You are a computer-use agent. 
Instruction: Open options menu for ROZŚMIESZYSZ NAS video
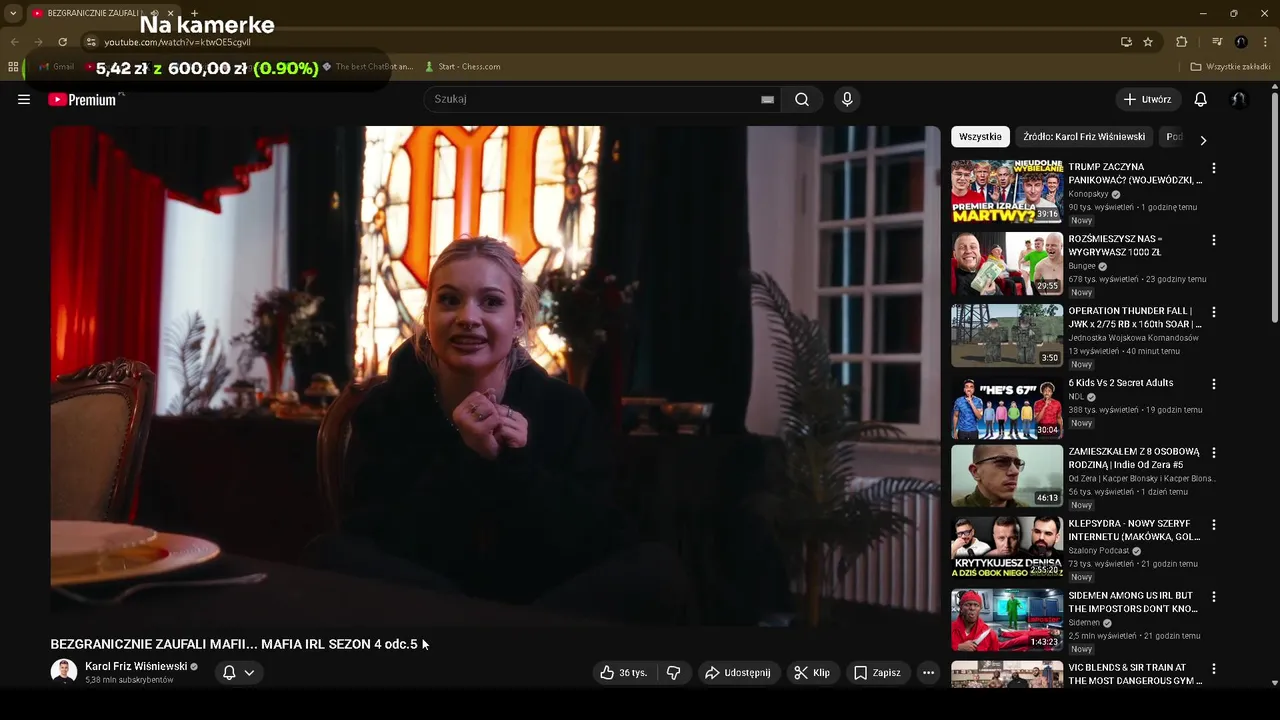point(1214,240)
